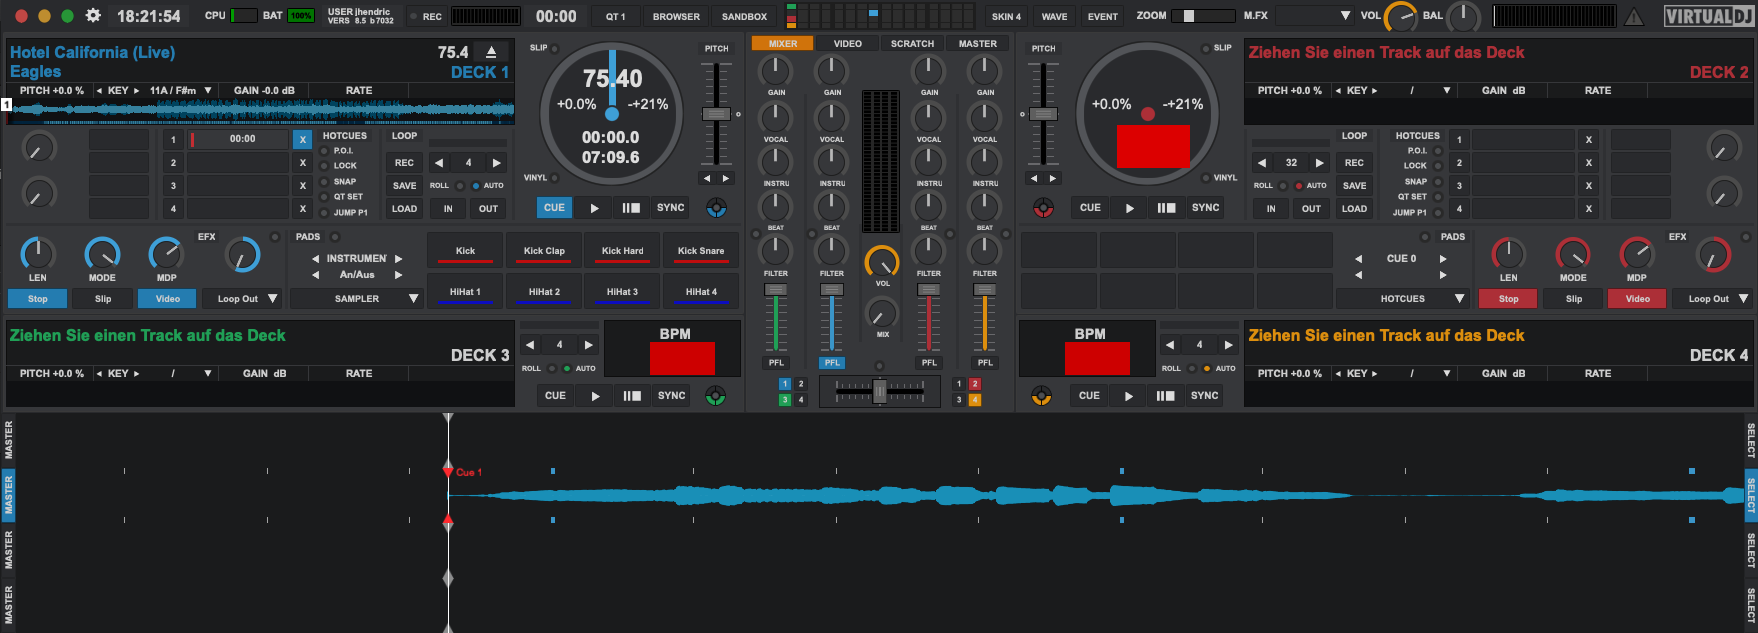Click the Deck 2 EFX MDP knob

1636,254
